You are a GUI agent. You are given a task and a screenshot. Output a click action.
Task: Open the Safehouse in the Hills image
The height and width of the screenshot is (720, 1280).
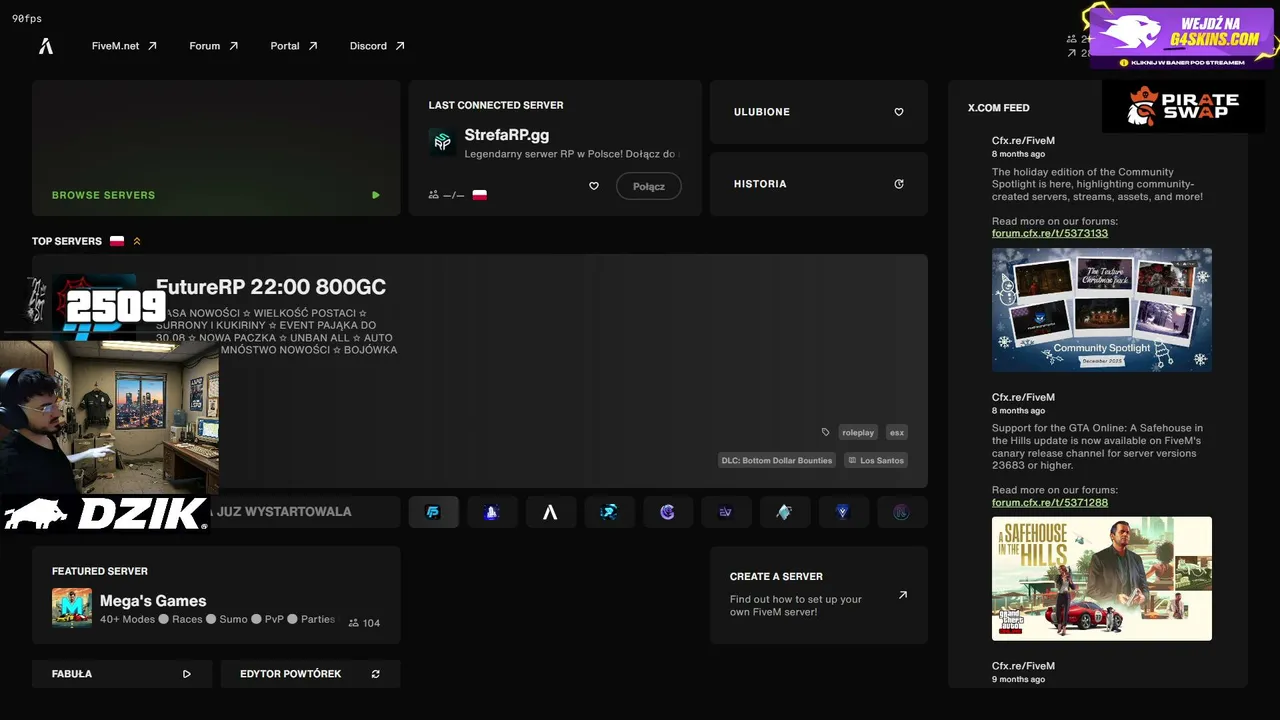pyautogui.click(x=1102, y=579)
